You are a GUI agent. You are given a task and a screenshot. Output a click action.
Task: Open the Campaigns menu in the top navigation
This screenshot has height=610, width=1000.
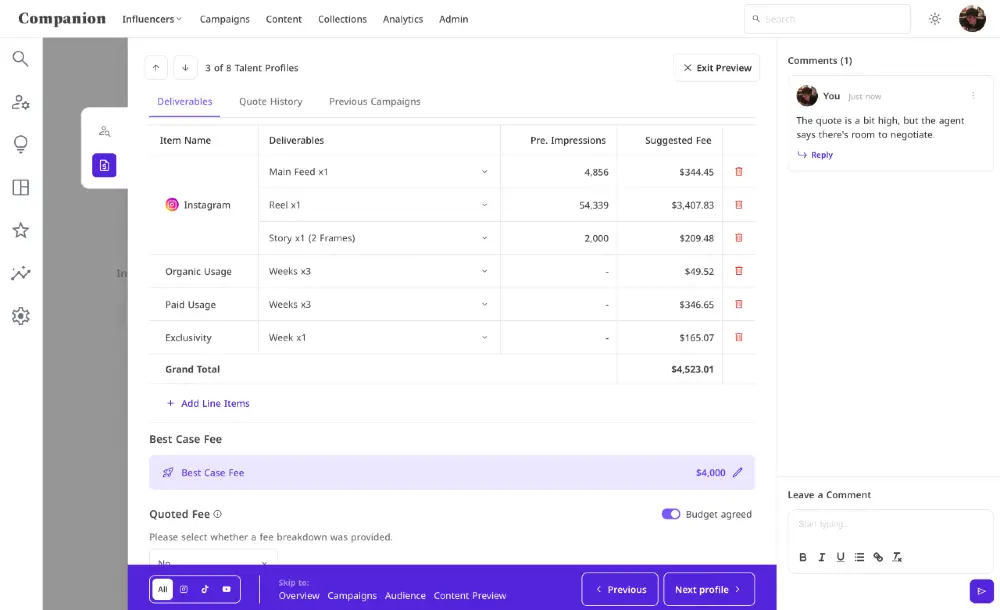click(224, 19)
